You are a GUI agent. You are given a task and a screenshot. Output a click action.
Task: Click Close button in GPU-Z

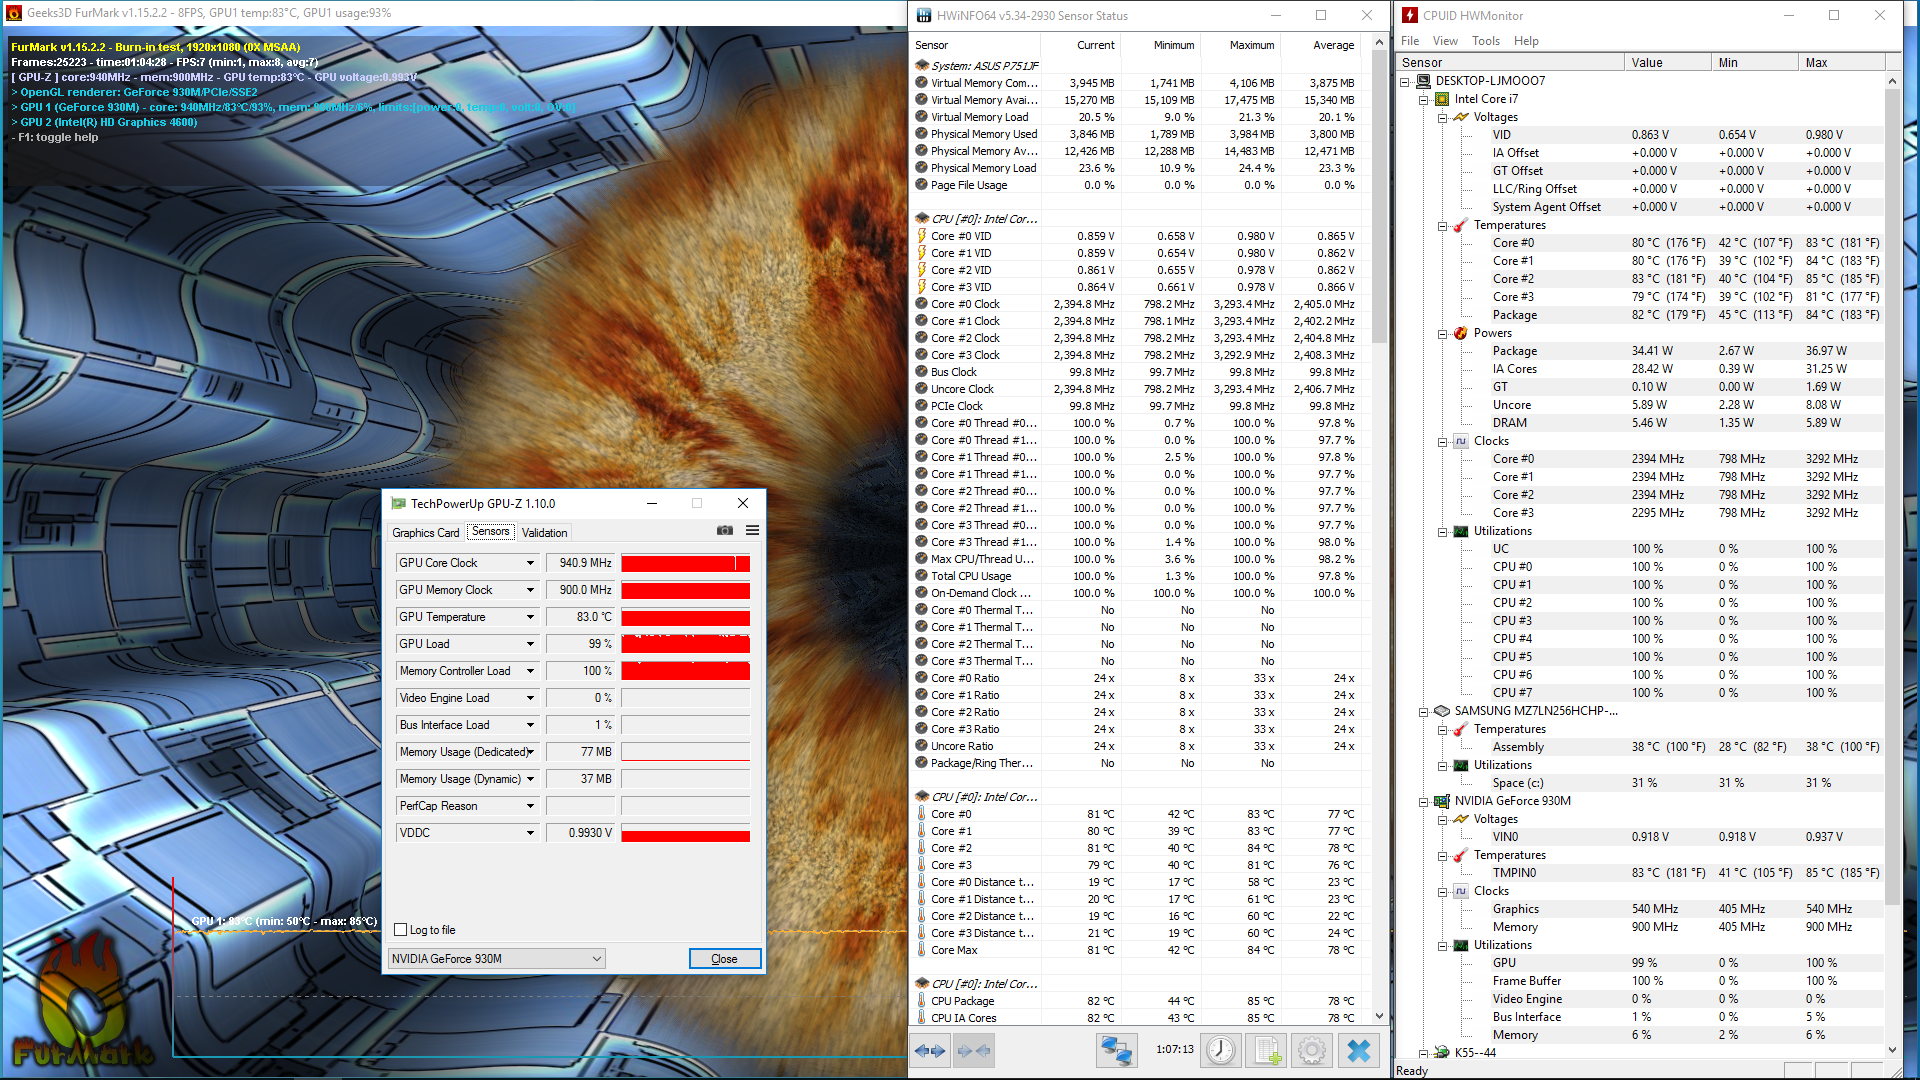[725, 959]
